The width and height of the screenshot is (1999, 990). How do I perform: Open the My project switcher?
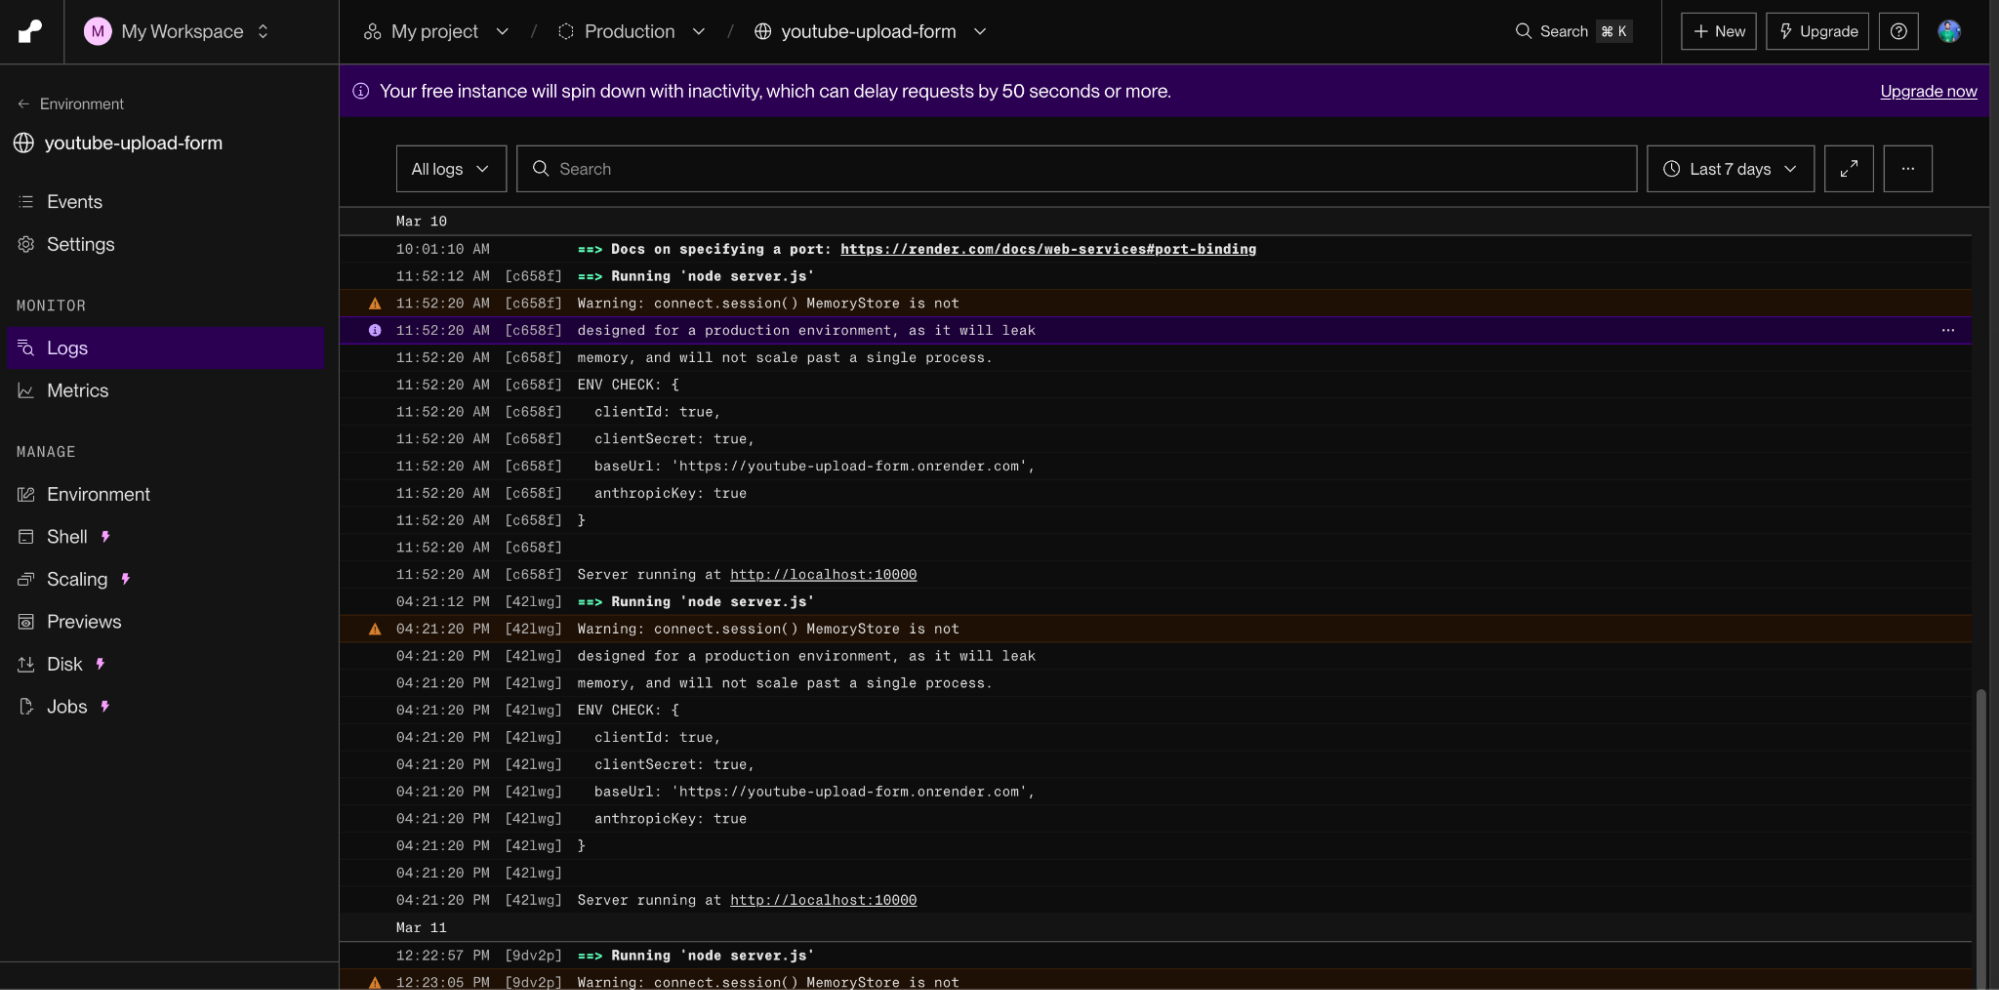[x=436, y=31]
